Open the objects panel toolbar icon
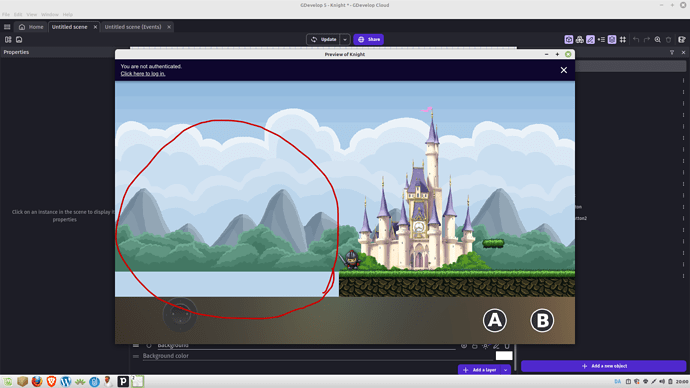This screenshot has height=388, width=690. pos(569,40)
